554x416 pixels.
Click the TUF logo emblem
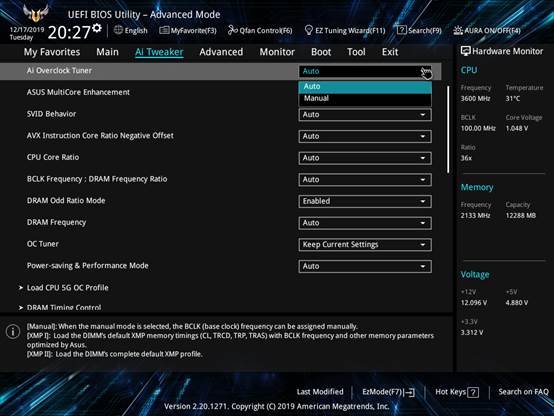coord(35,13)
